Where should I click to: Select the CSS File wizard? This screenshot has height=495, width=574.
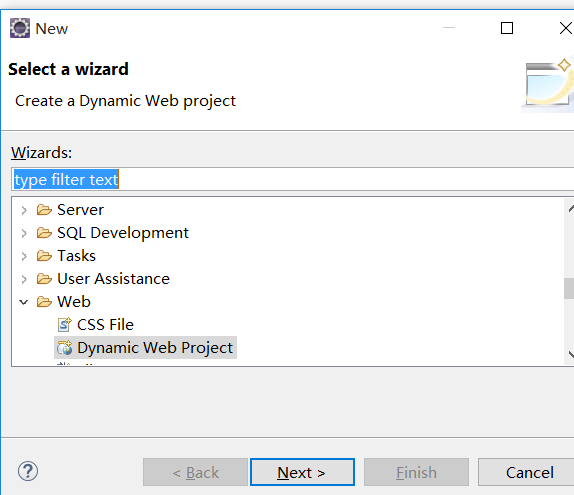[105, 325]
